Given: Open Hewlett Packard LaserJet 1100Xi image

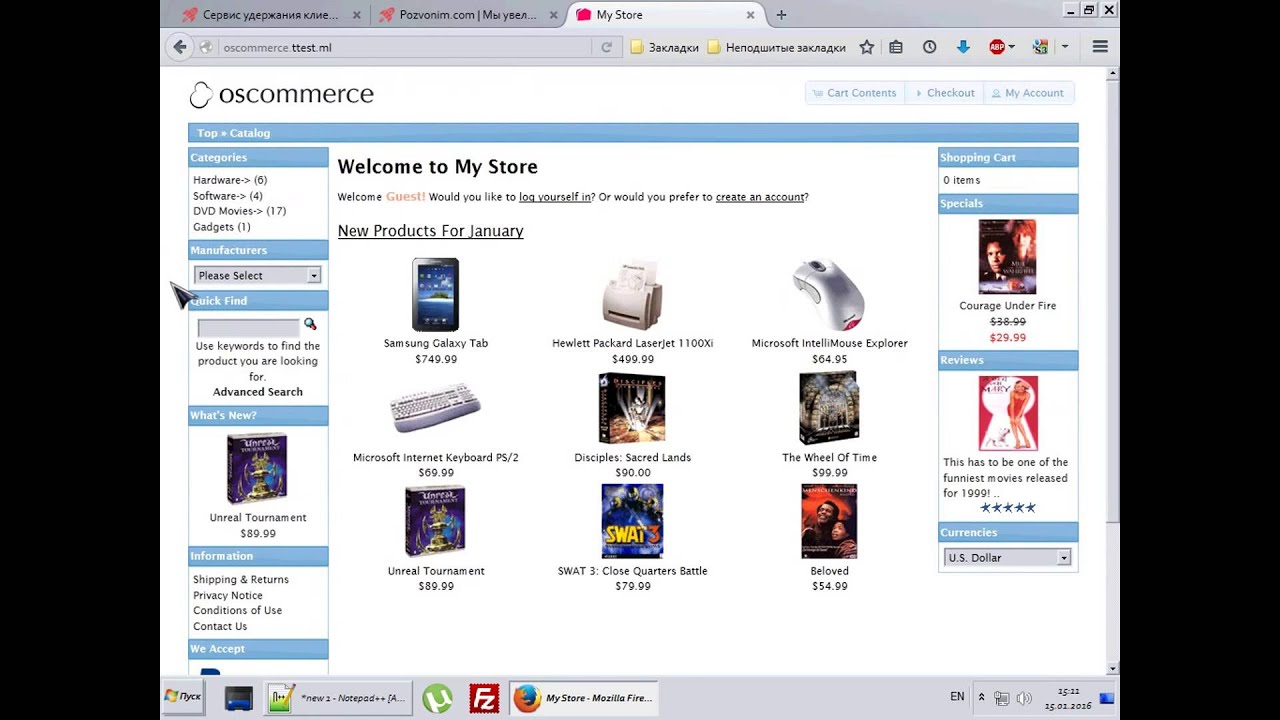Looking at the screenshot, I should point(632,294).
